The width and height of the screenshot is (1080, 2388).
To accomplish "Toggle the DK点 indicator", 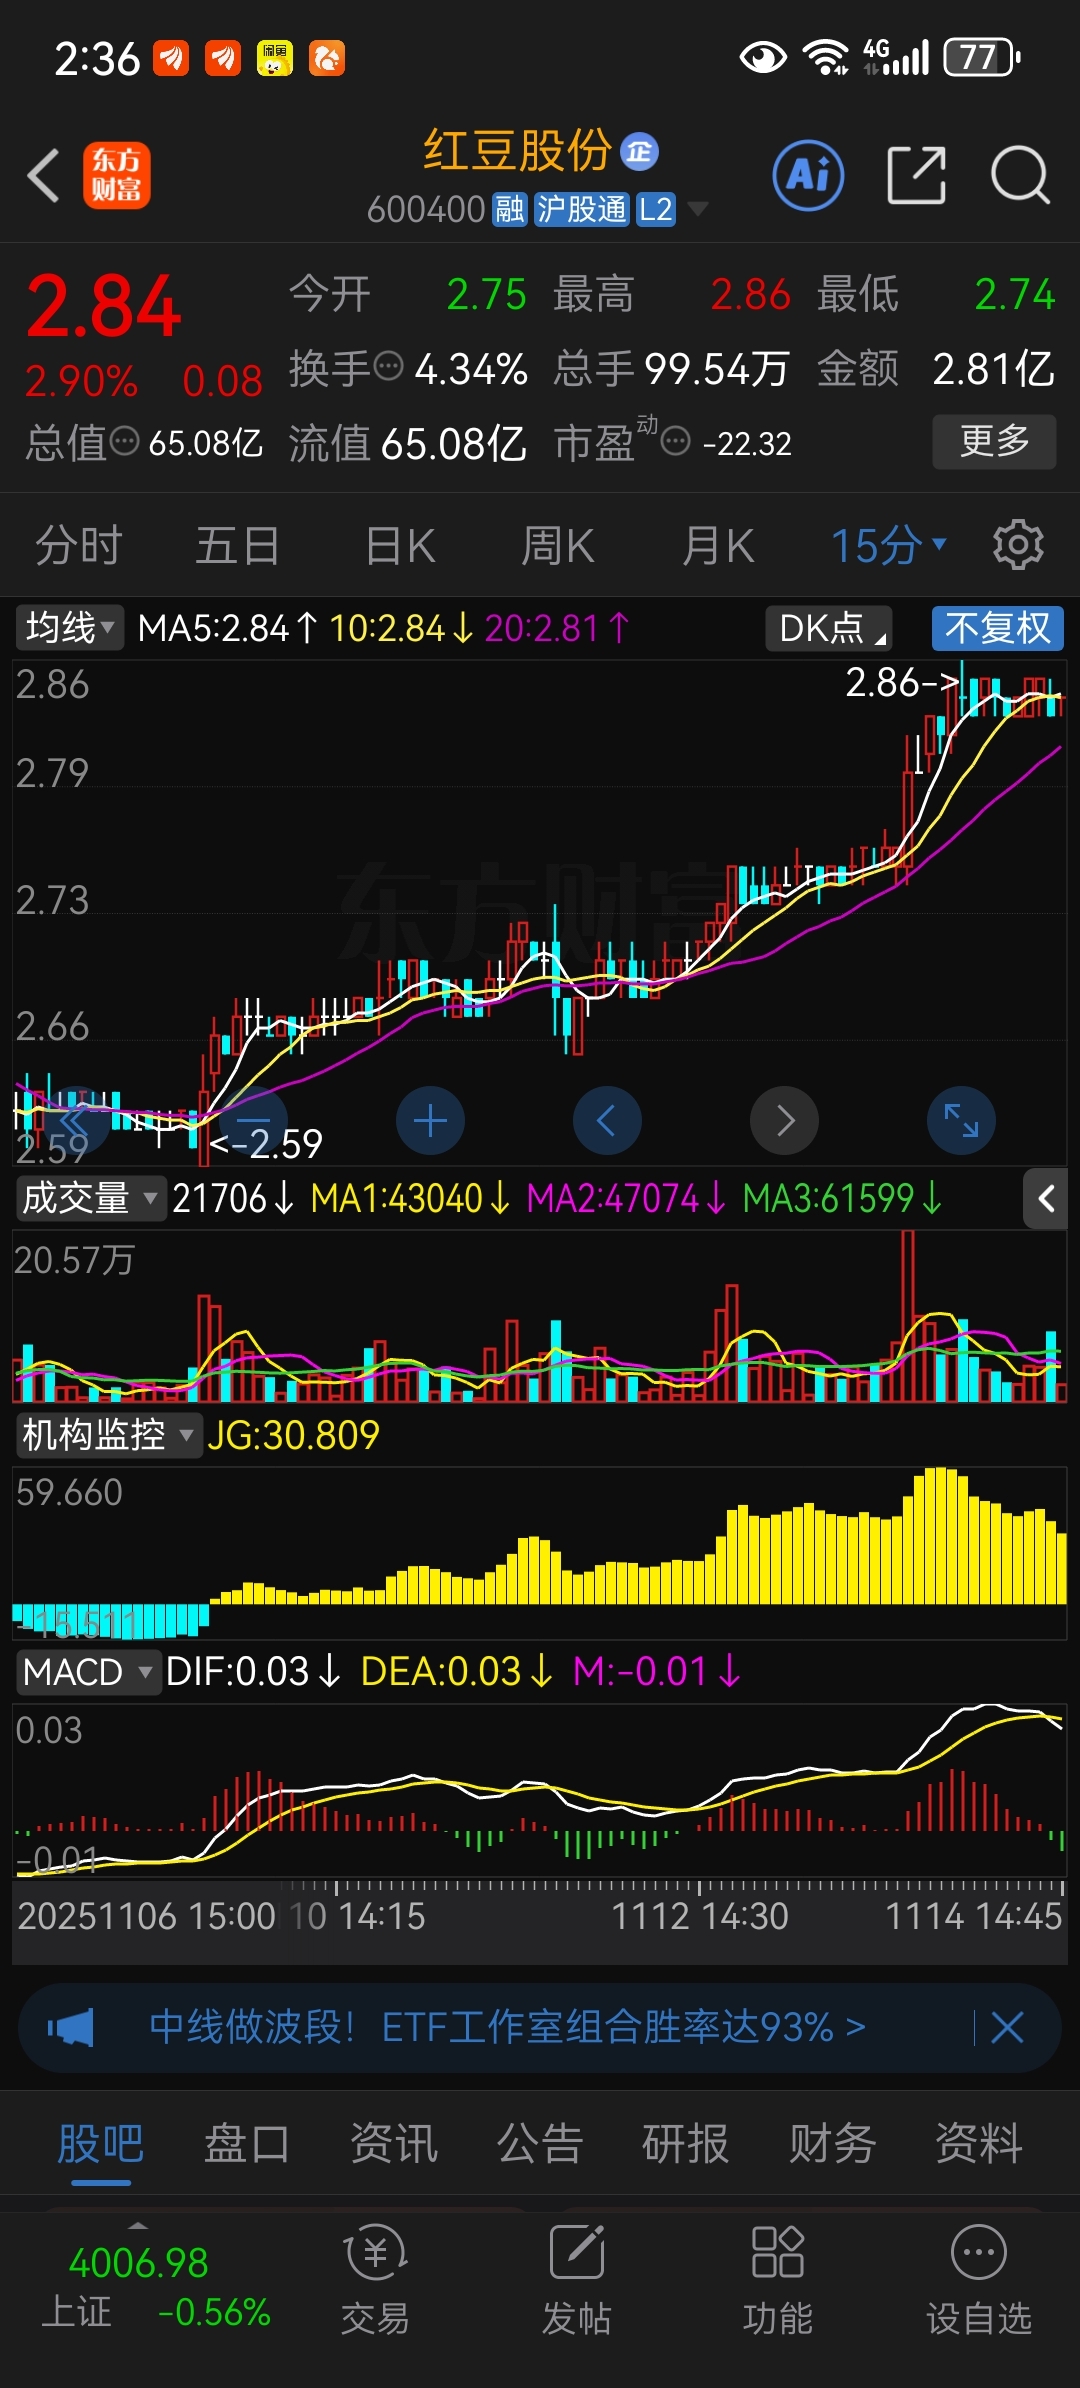I will tap(829, 628).
